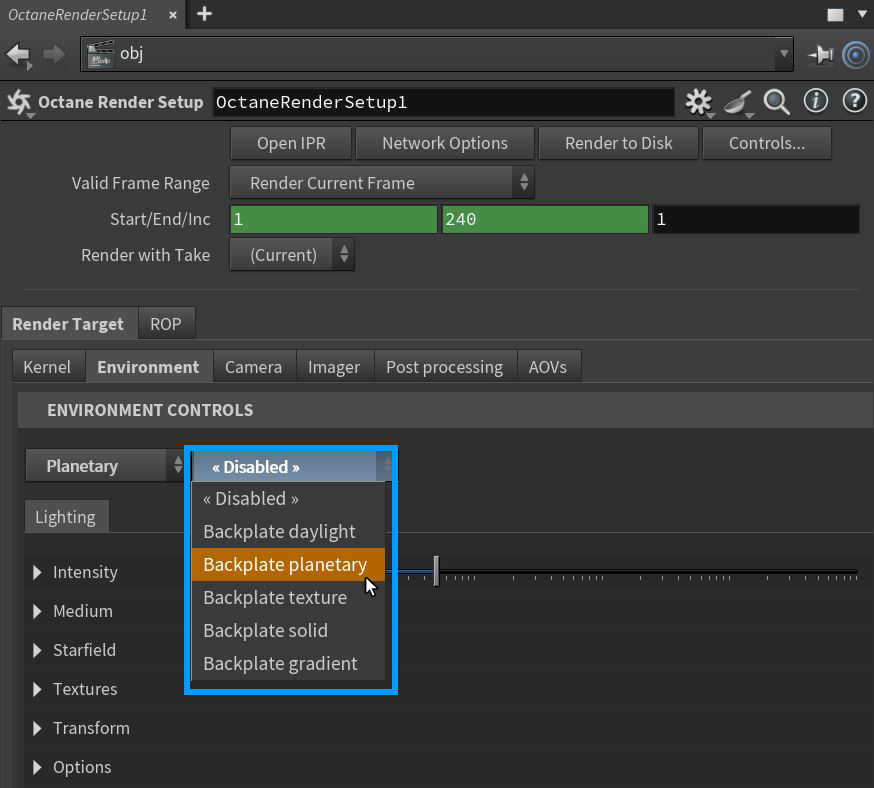Image resolution: width=874 pixels, height=788 pixels.
Task: Open the Planetary environment type dropdown
Action: [105, 466]
